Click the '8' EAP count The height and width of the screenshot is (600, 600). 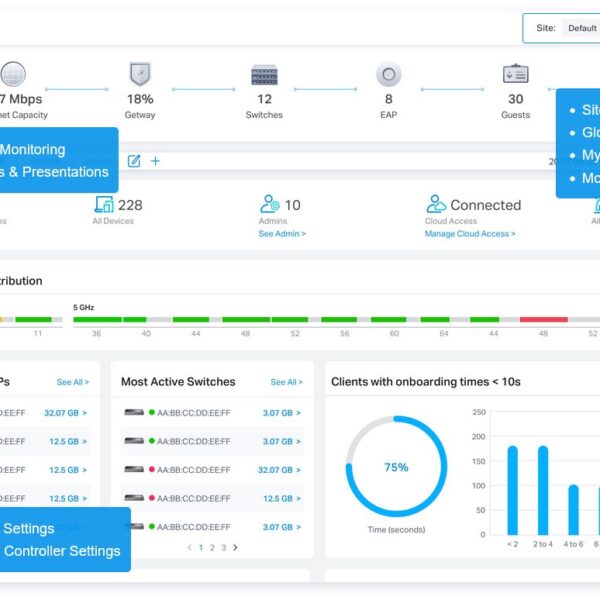pos(388,99)
